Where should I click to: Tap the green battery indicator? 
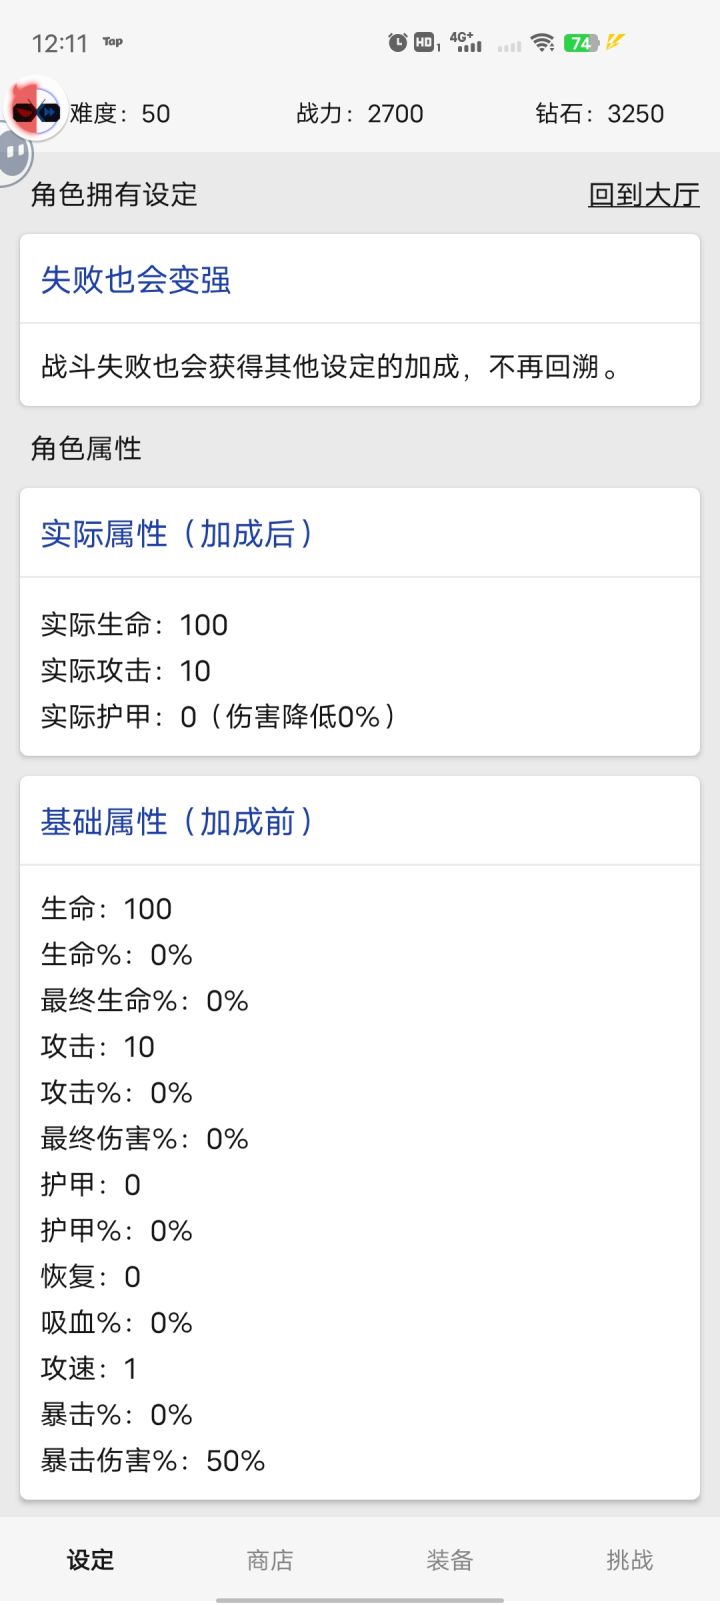click(x=581, y=43)
